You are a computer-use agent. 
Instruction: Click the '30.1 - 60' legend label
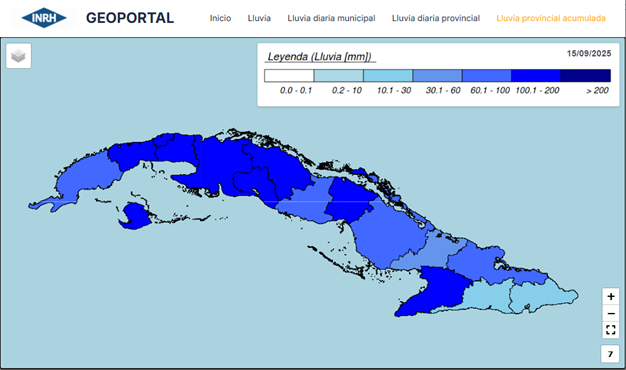443,91
